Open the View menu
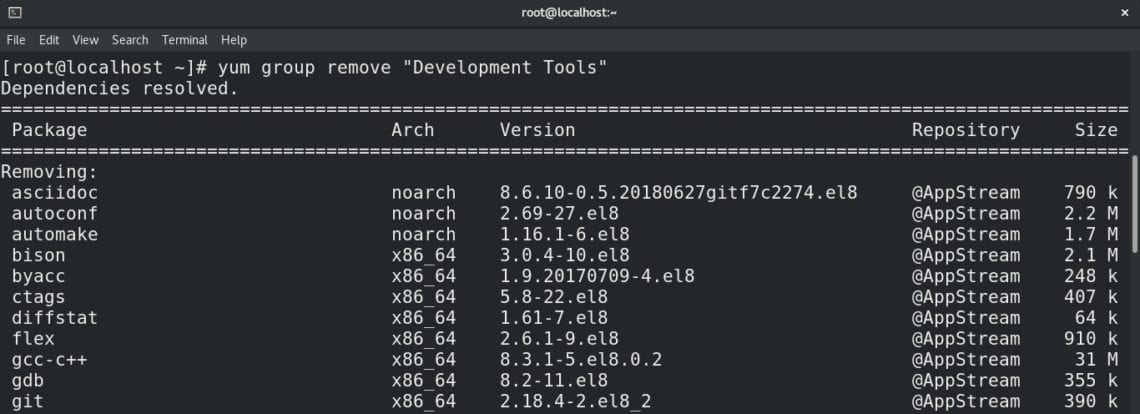The width and height of the screenshot is (1140, 414). click(85, 40)
